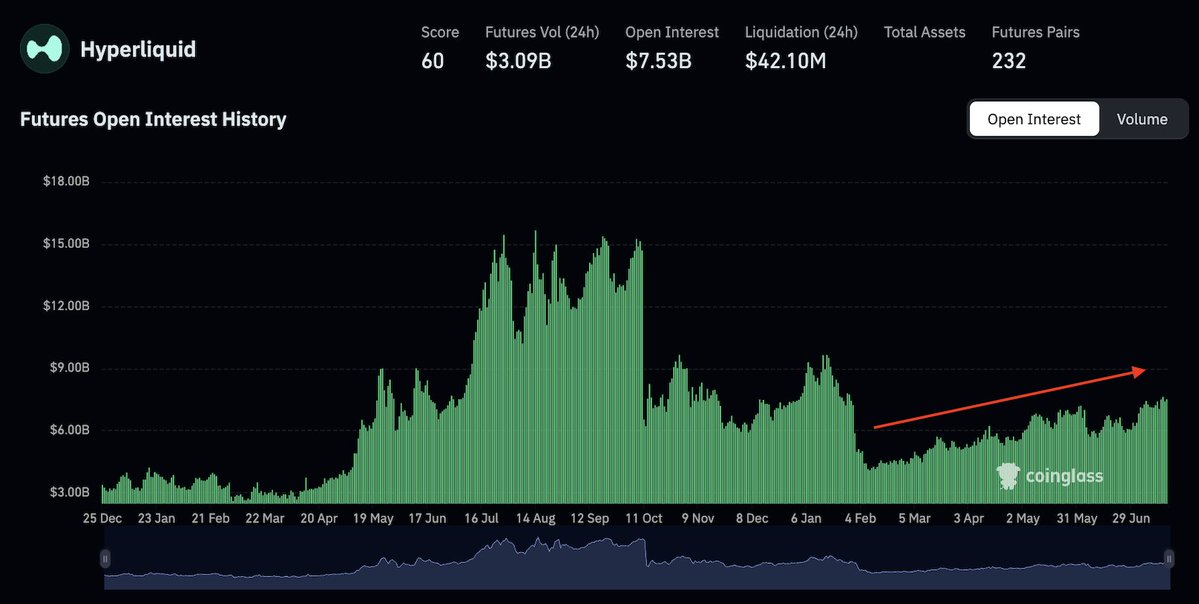
Task: Click the Liquidation (24h) $42.10M value
Action: (785, 61)
